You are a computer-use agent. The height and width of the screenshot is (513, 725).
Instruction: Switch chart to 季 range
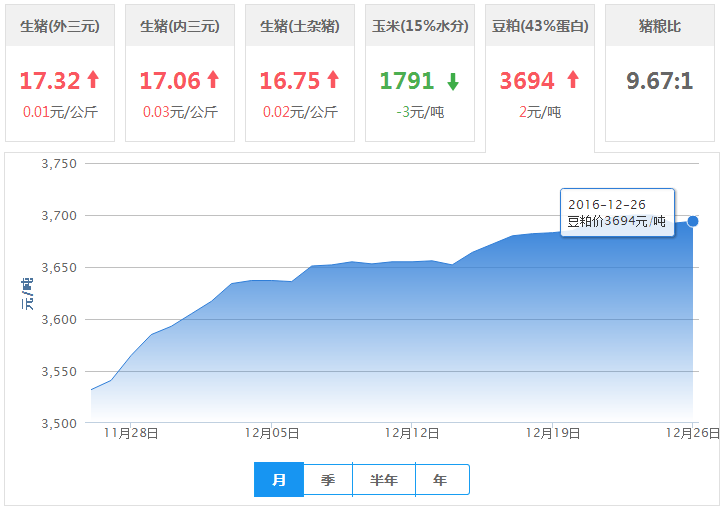tap(328, 479)
